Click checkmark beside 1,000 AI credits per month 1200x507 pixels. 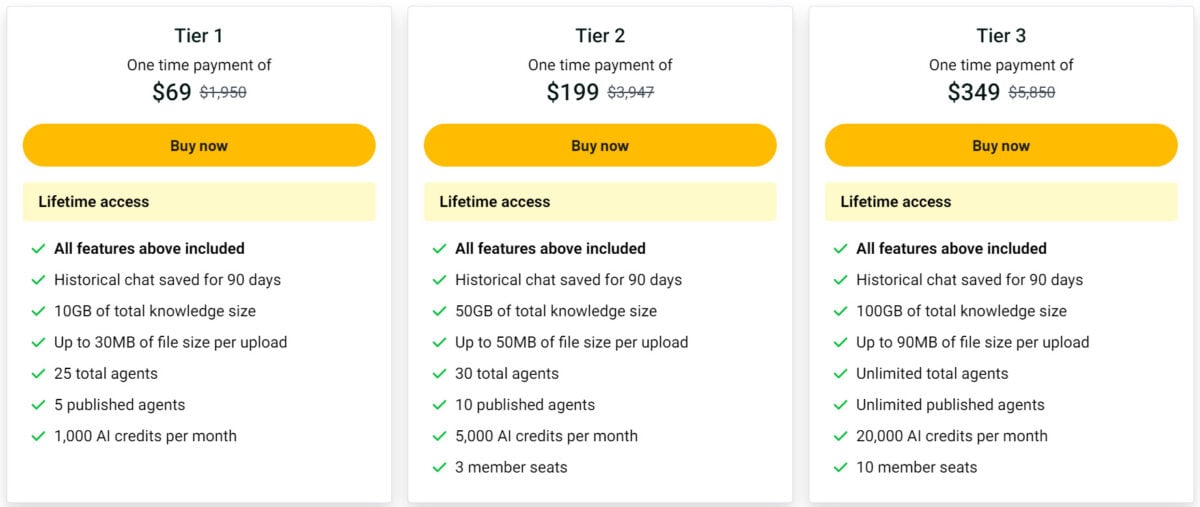(38, 436)
